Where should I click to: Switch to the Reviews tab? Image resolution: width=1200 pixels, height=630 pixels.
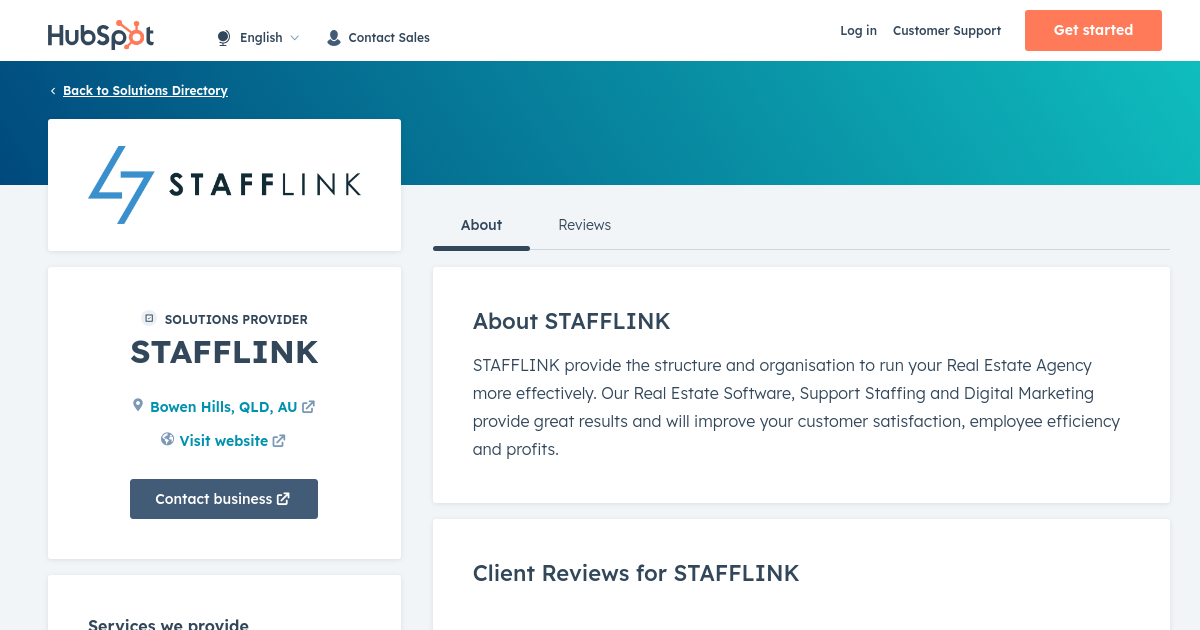click(584, 225)
